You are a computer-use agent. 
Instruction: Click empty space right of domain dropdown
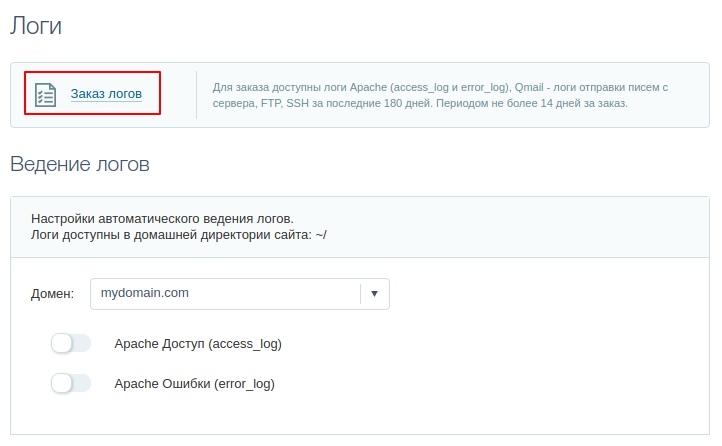[540, 294]
